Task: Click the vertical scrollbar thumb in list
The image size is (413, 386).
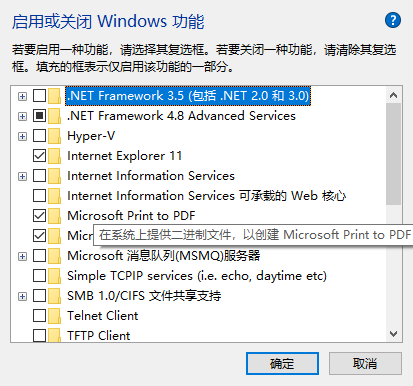Action: pos(393,154)
